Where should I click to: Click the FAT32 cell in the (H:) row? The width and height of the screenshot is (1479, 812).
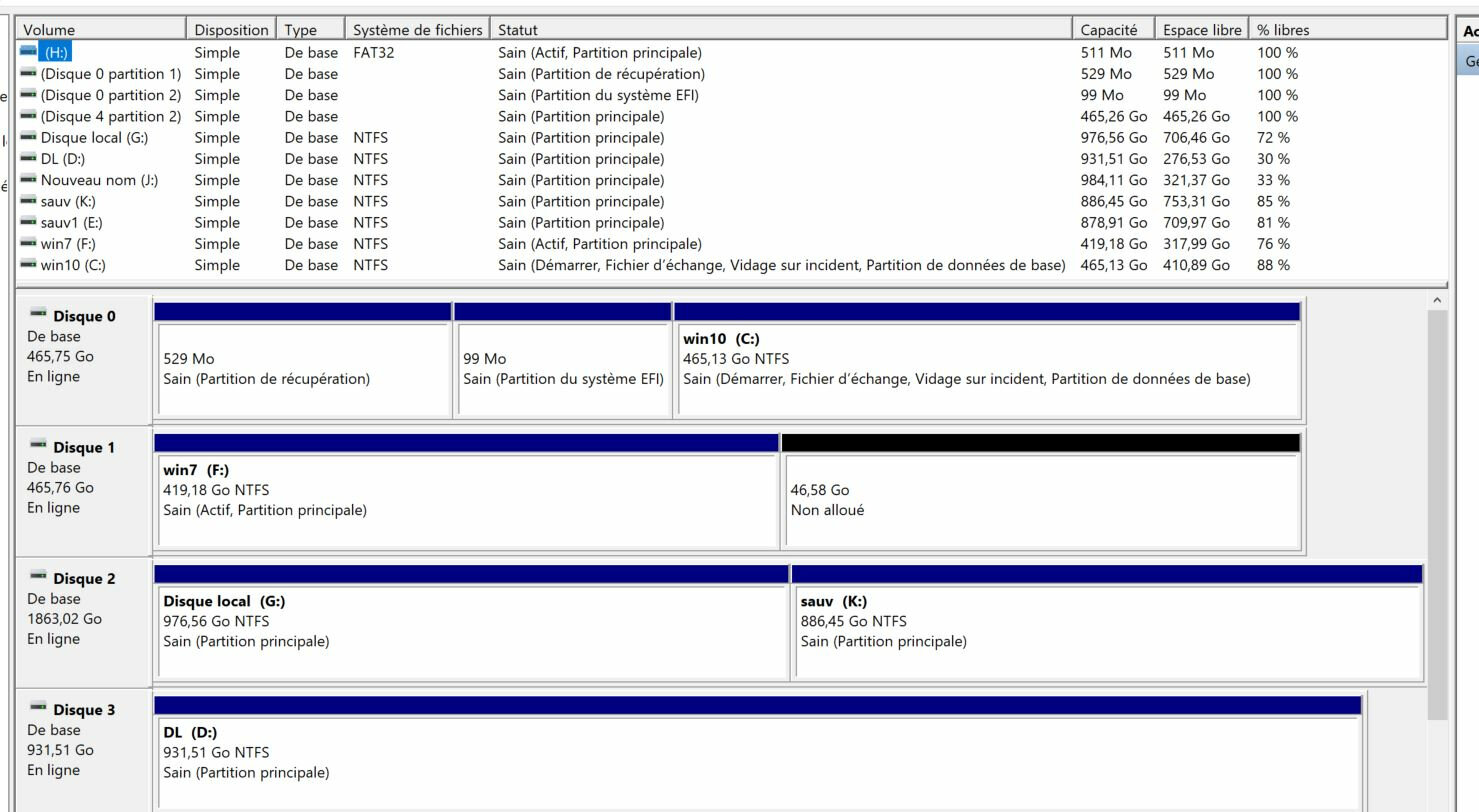(x=374, y=52)
